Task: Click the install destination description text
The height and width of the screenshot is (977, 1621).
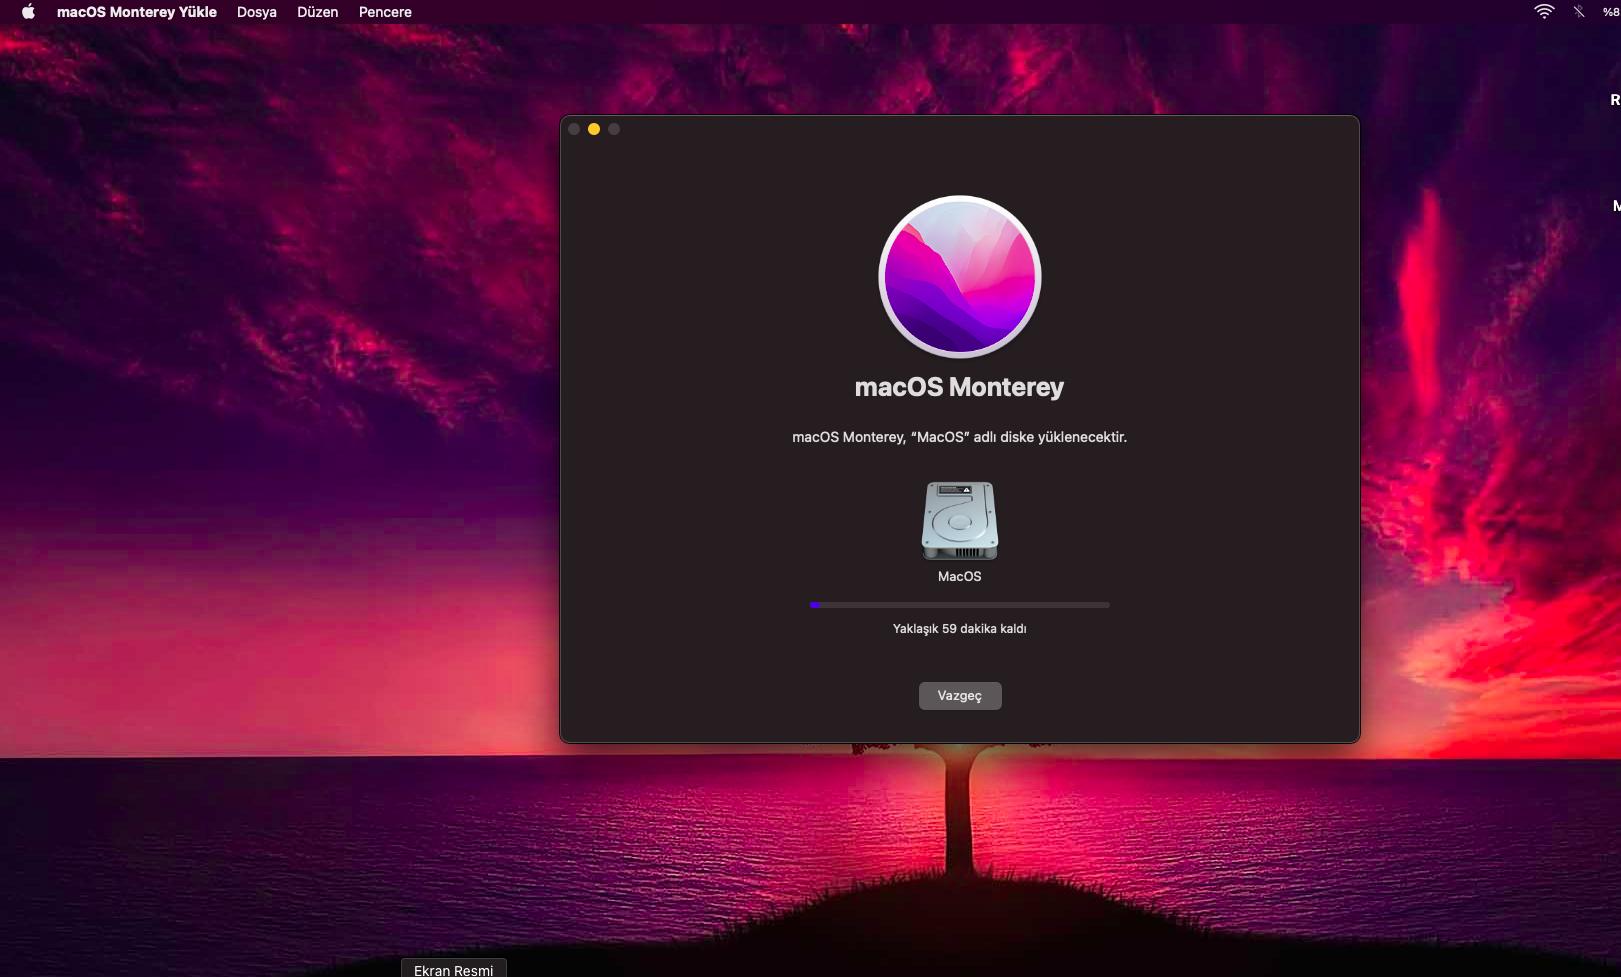Action: coord(959,437)
